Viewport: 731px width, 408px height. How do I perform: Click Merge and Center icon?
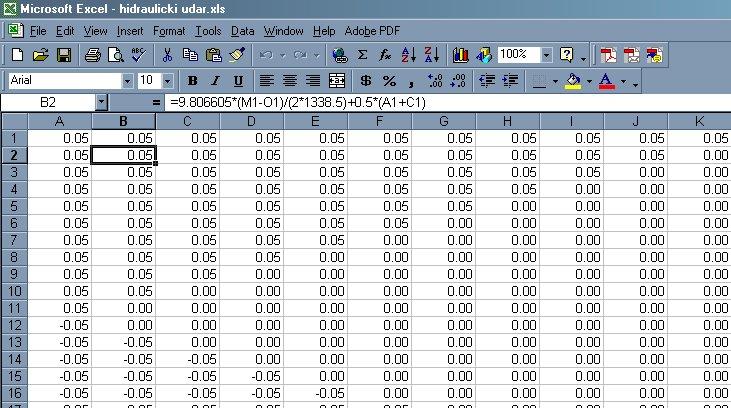click(337, 81)
